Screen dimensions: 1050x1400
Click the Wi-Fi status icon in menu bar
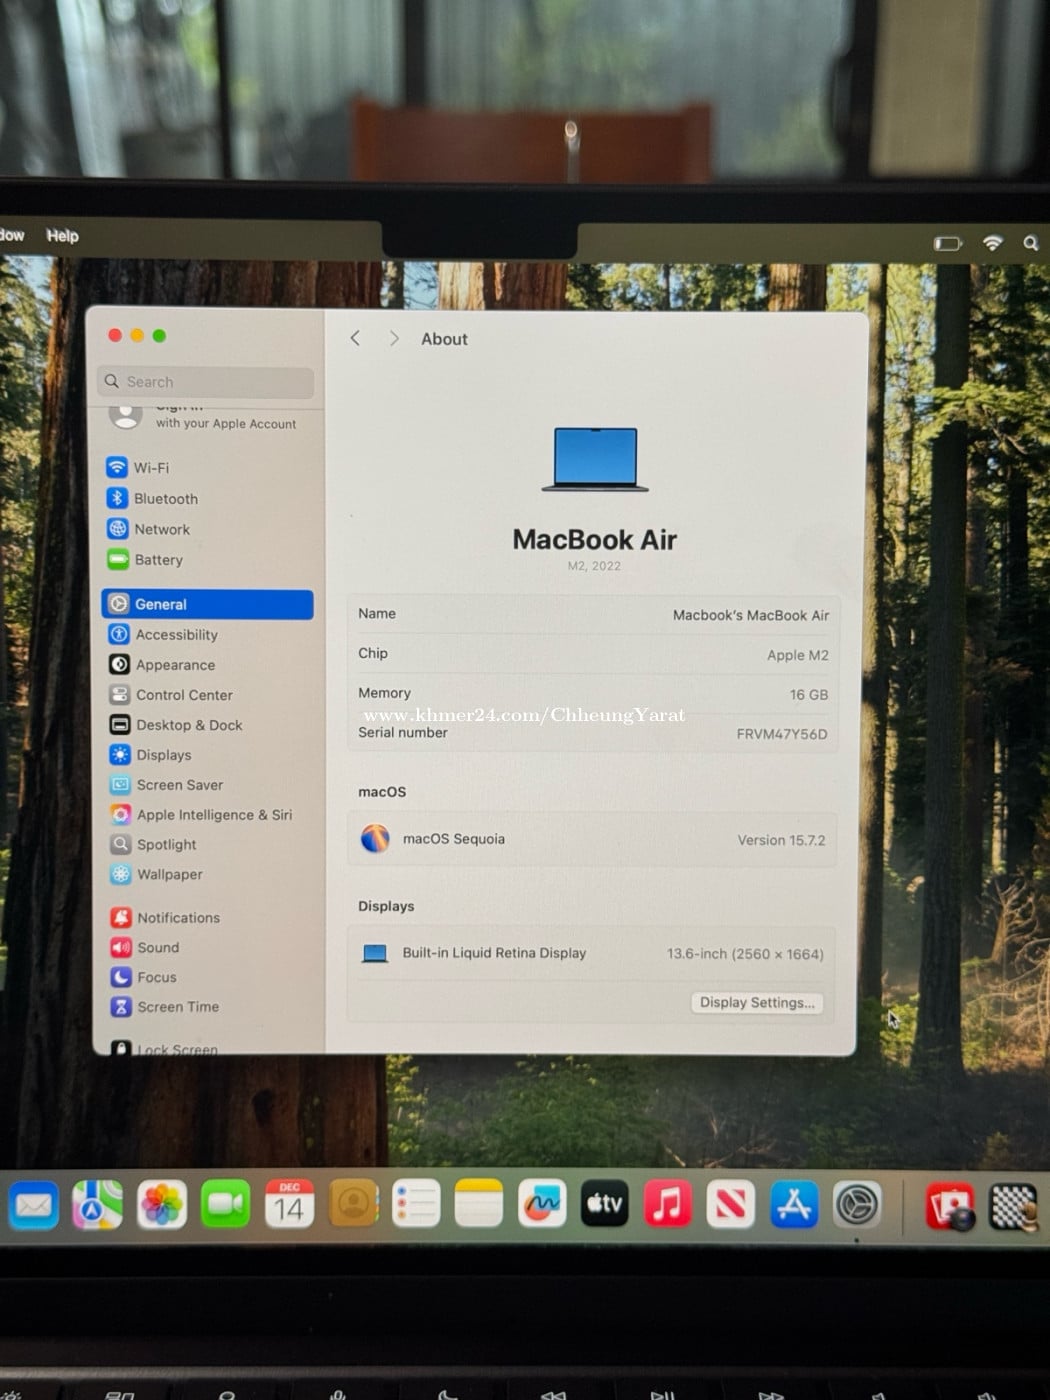(x=992, y=243)
